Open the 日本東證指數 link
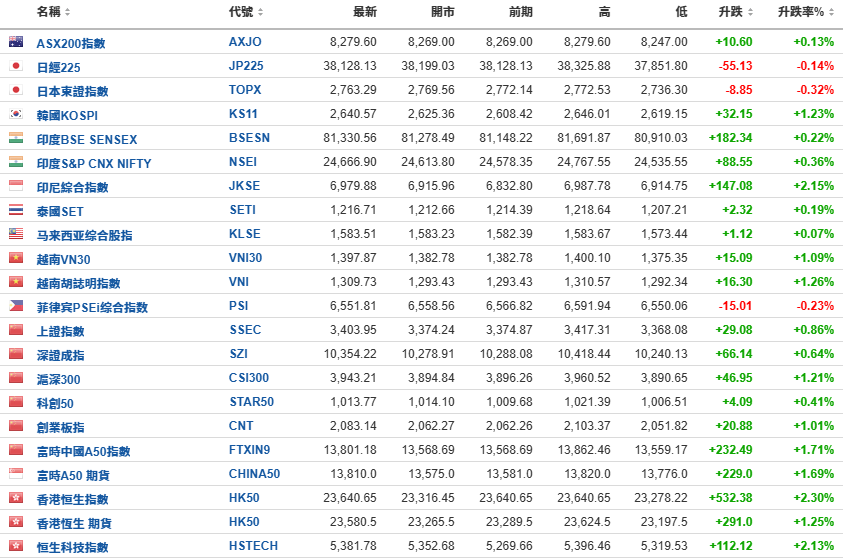Viewport: 843px width, 558px height. click(73, 91)
